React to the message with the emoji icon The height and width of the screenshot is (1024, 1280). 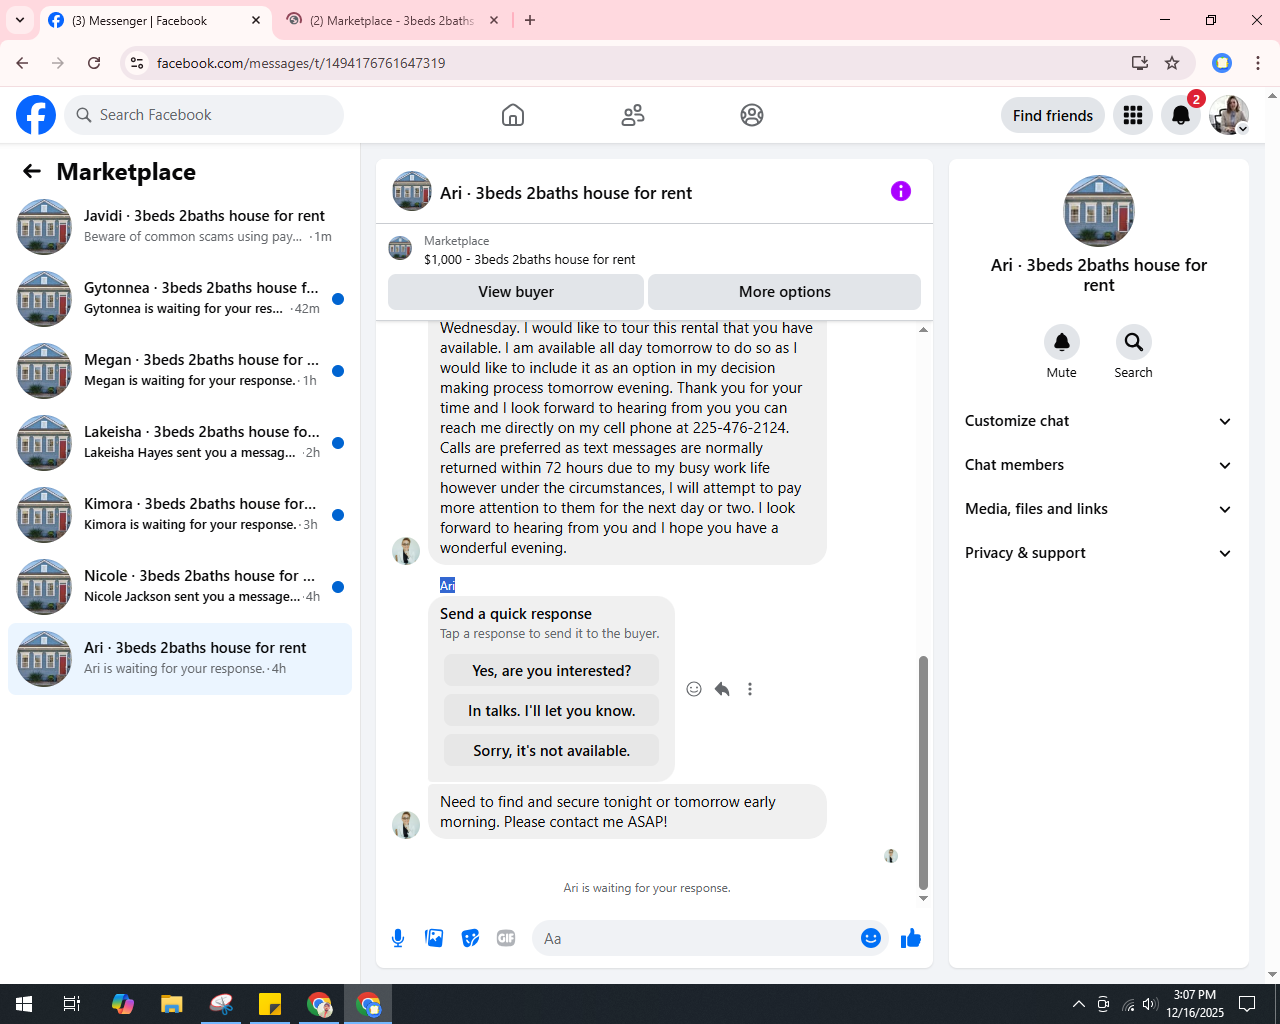tap(694, 689)
